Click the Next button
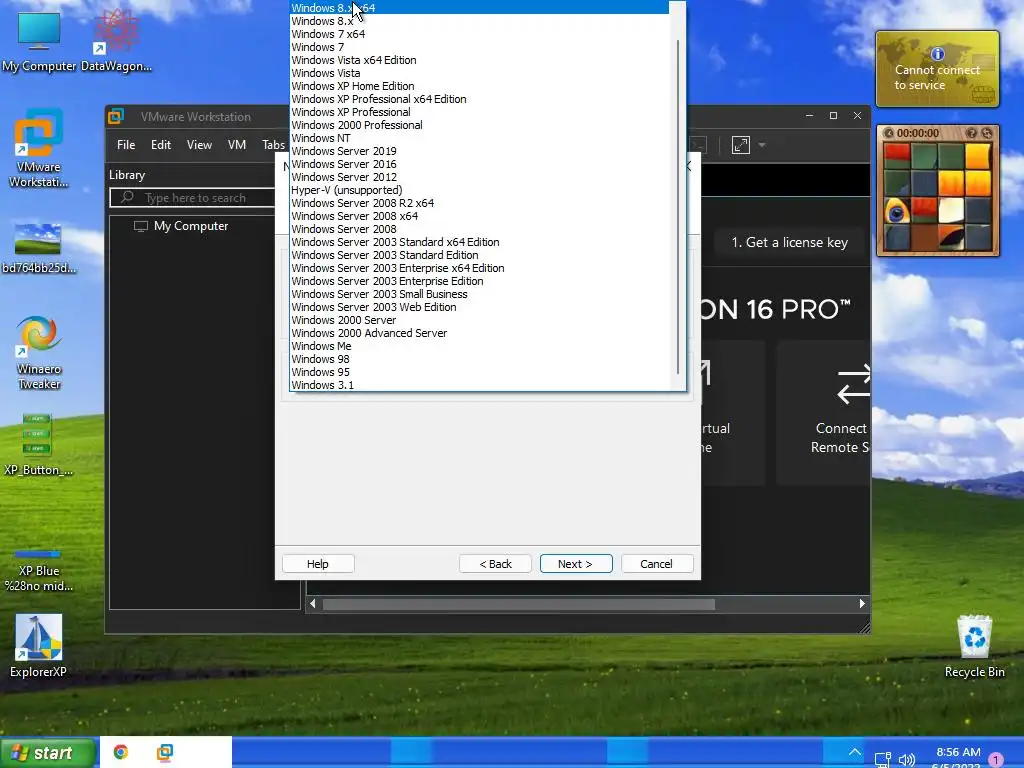The height and width of the screenshot is (768, 1024). coord(576,564)
